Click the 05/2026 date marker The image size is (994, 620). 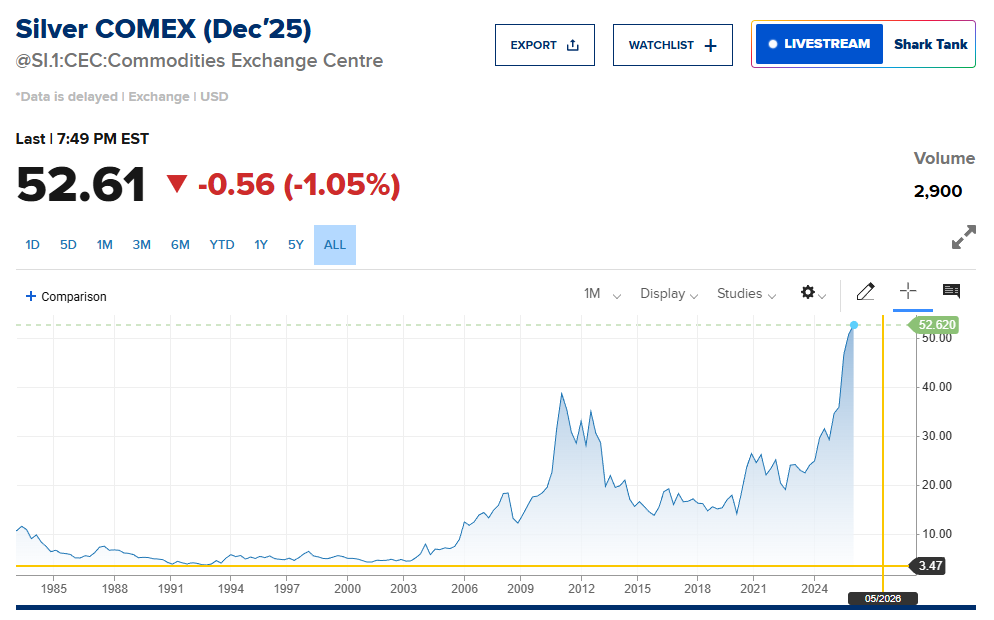point(882,598)
